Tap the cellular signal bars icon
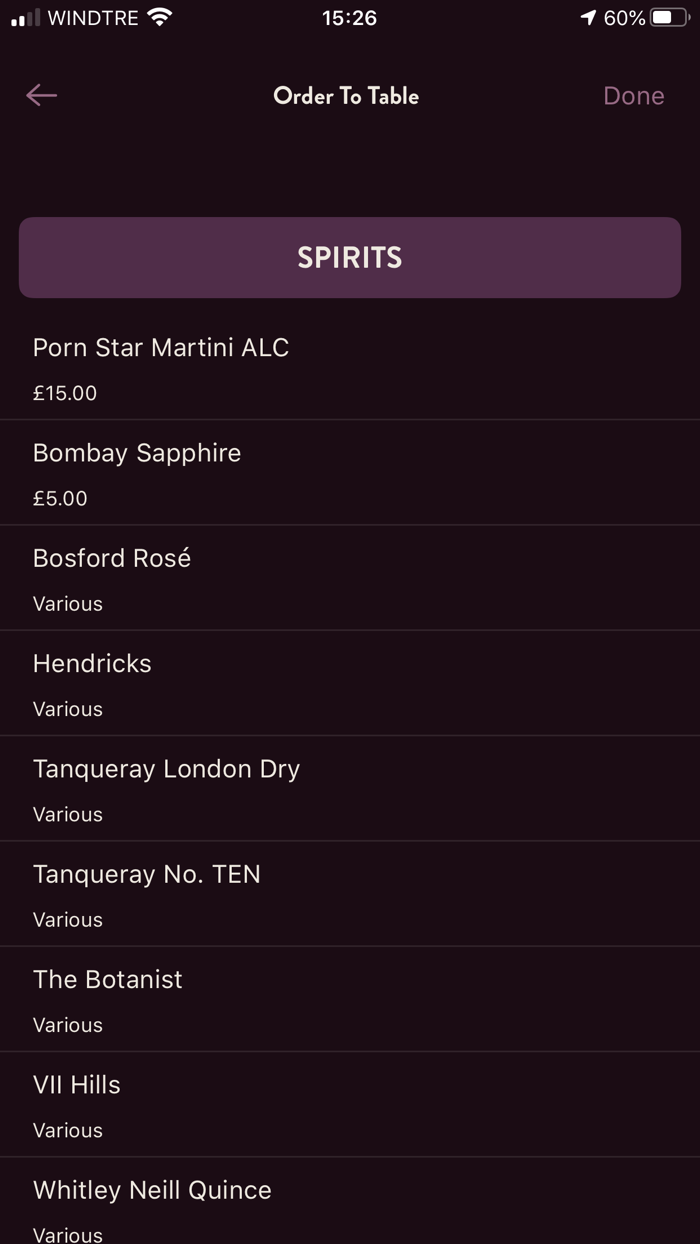 click(x=25, y=18)
